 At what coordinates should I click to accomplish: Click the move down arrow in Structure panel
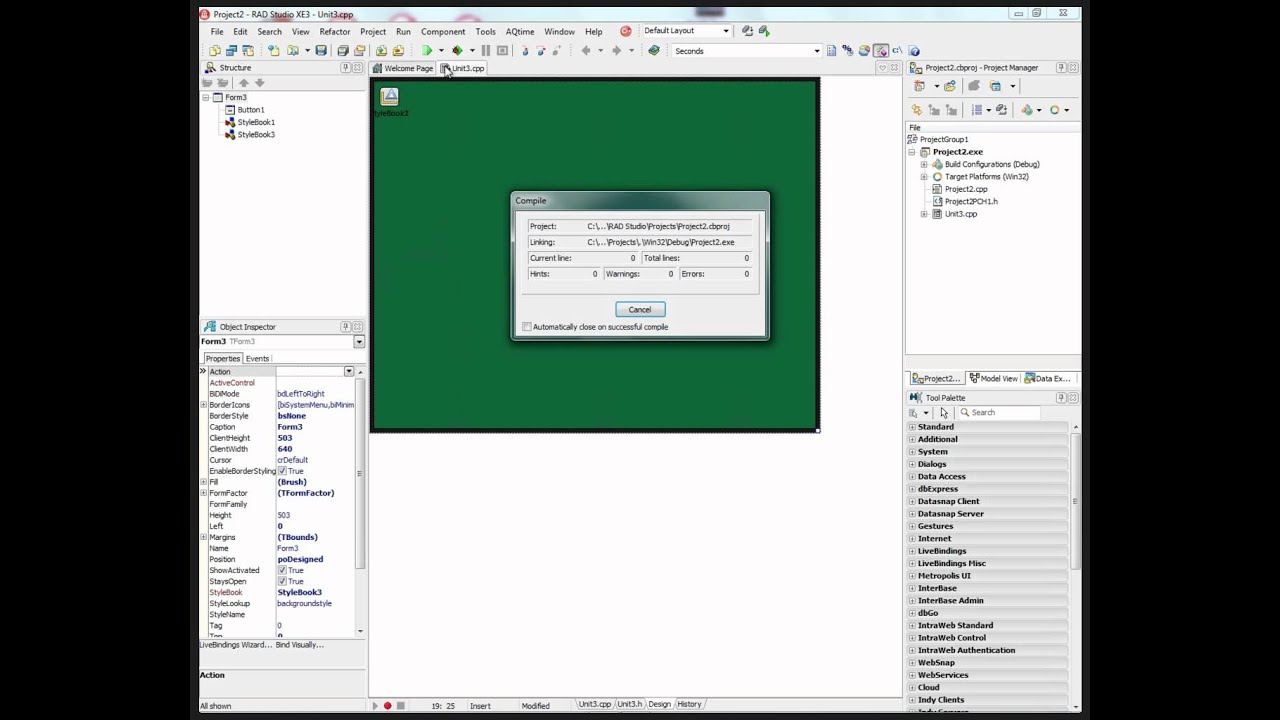tap(259, 83)
